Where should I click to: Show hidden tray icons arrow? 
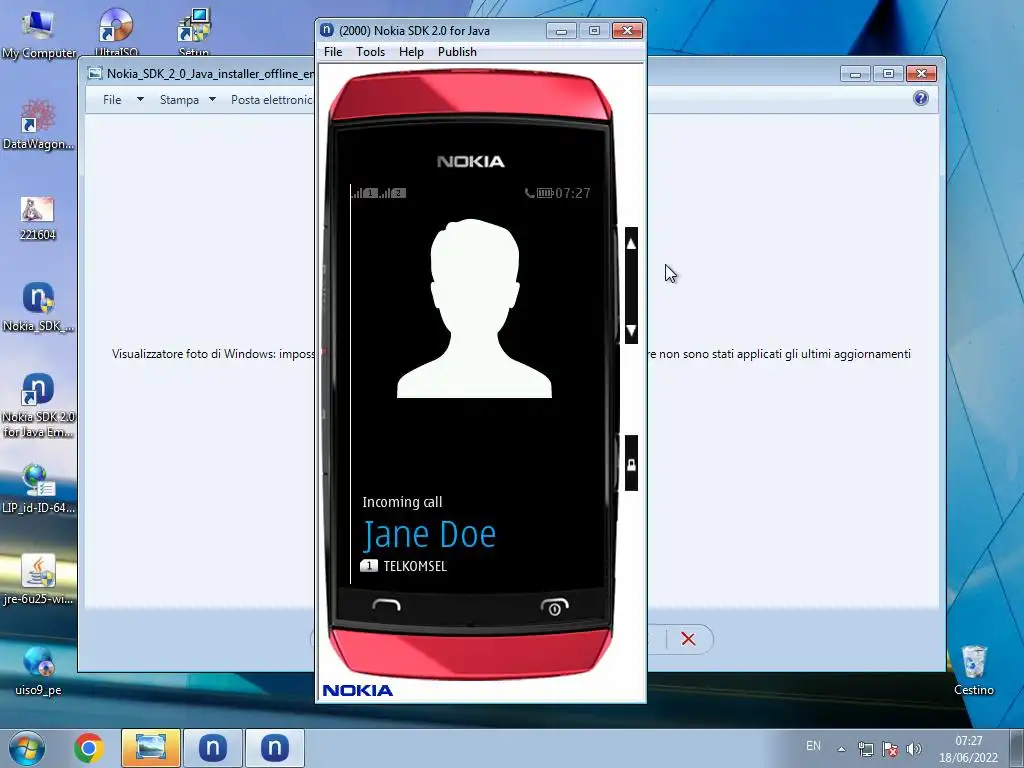tap(842, 749)
